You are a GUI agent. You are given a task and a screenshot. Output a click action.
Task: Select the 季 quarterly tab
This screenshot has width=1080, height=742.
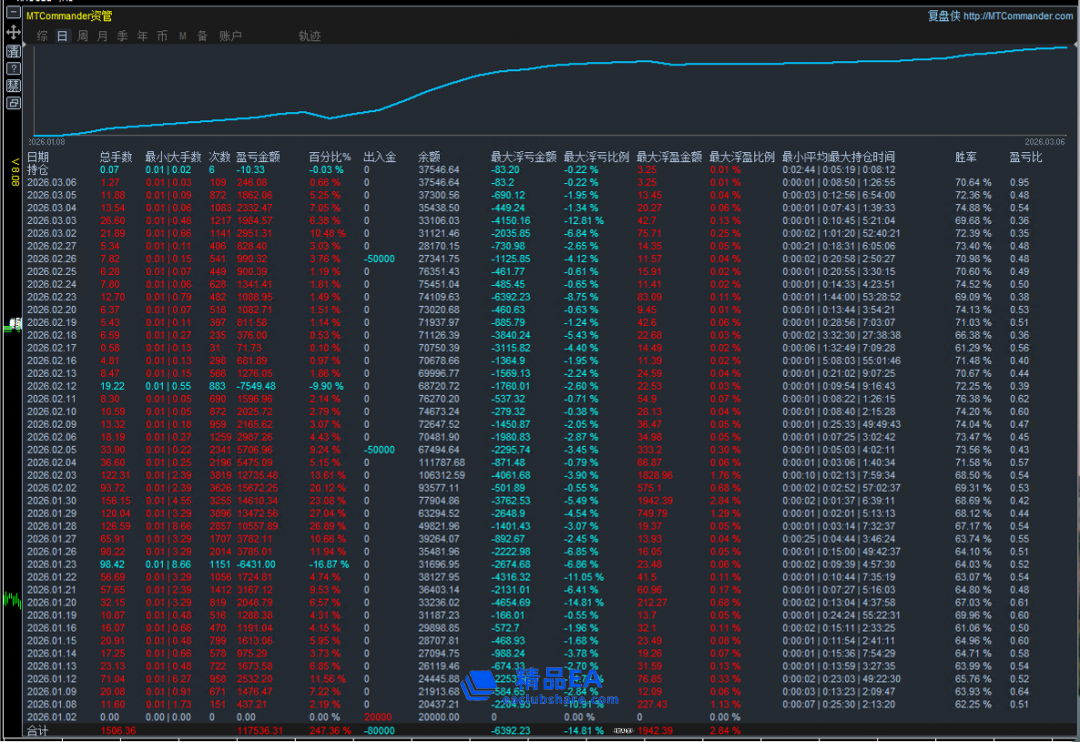tap(122, 36)
